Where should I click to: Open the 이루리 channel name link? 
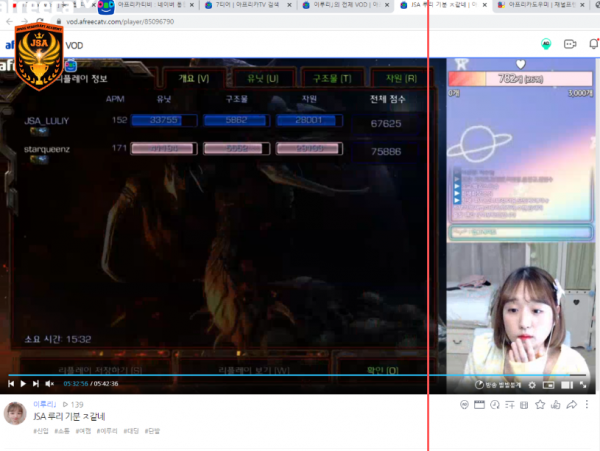coord(45,404)
